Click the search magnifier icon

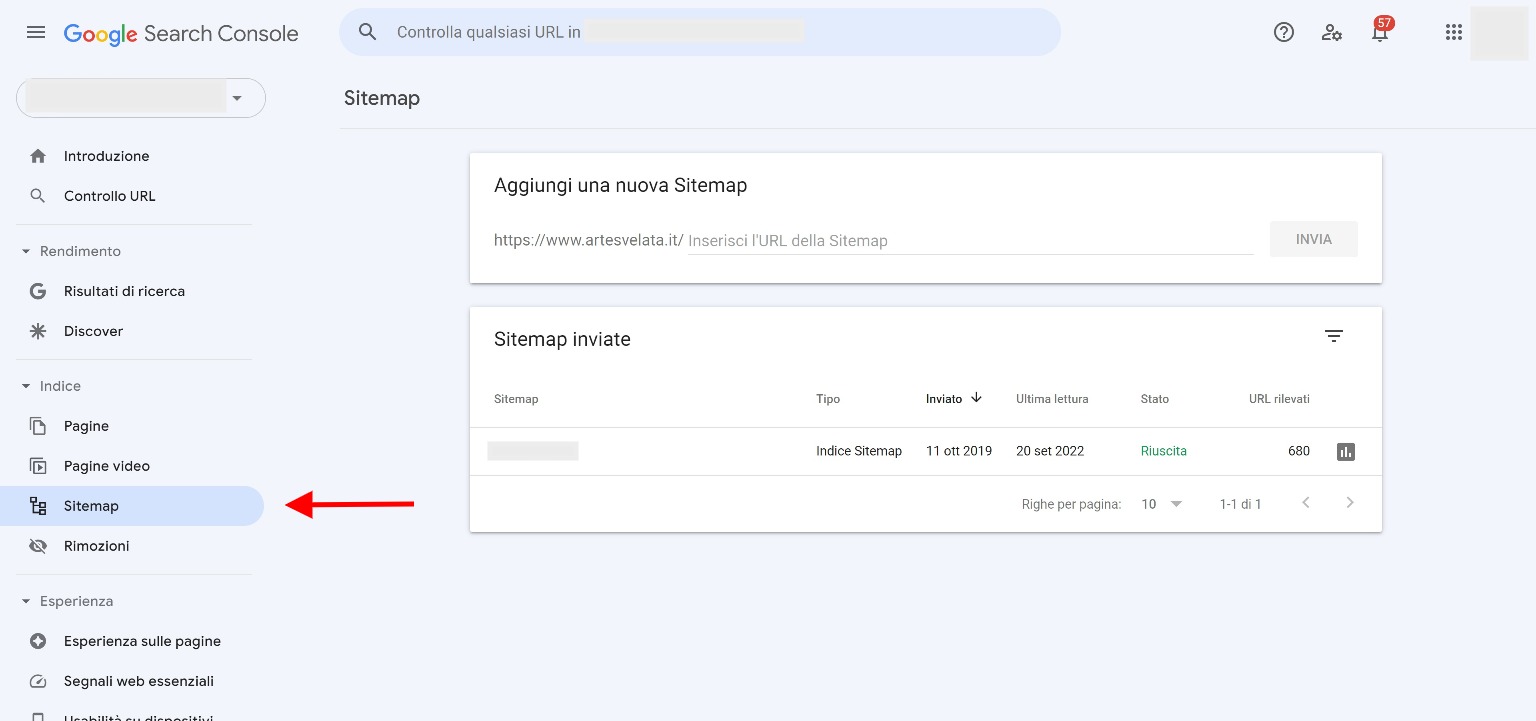coord(367,32)
